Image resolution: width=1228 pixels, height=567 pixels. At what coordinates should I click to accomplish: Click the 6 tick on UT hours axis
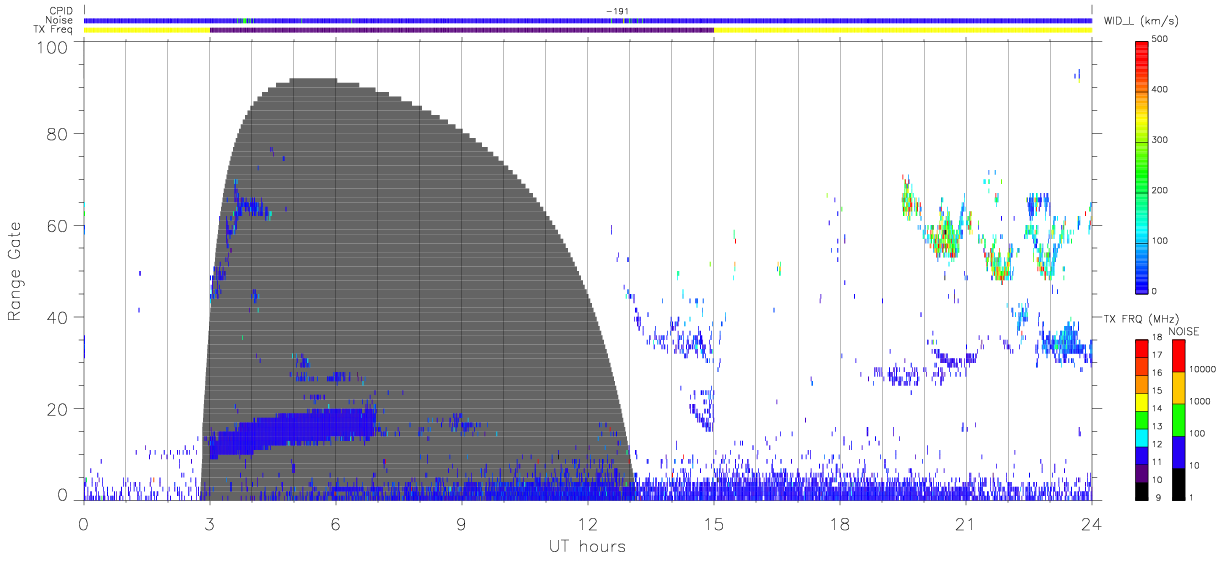336,524
